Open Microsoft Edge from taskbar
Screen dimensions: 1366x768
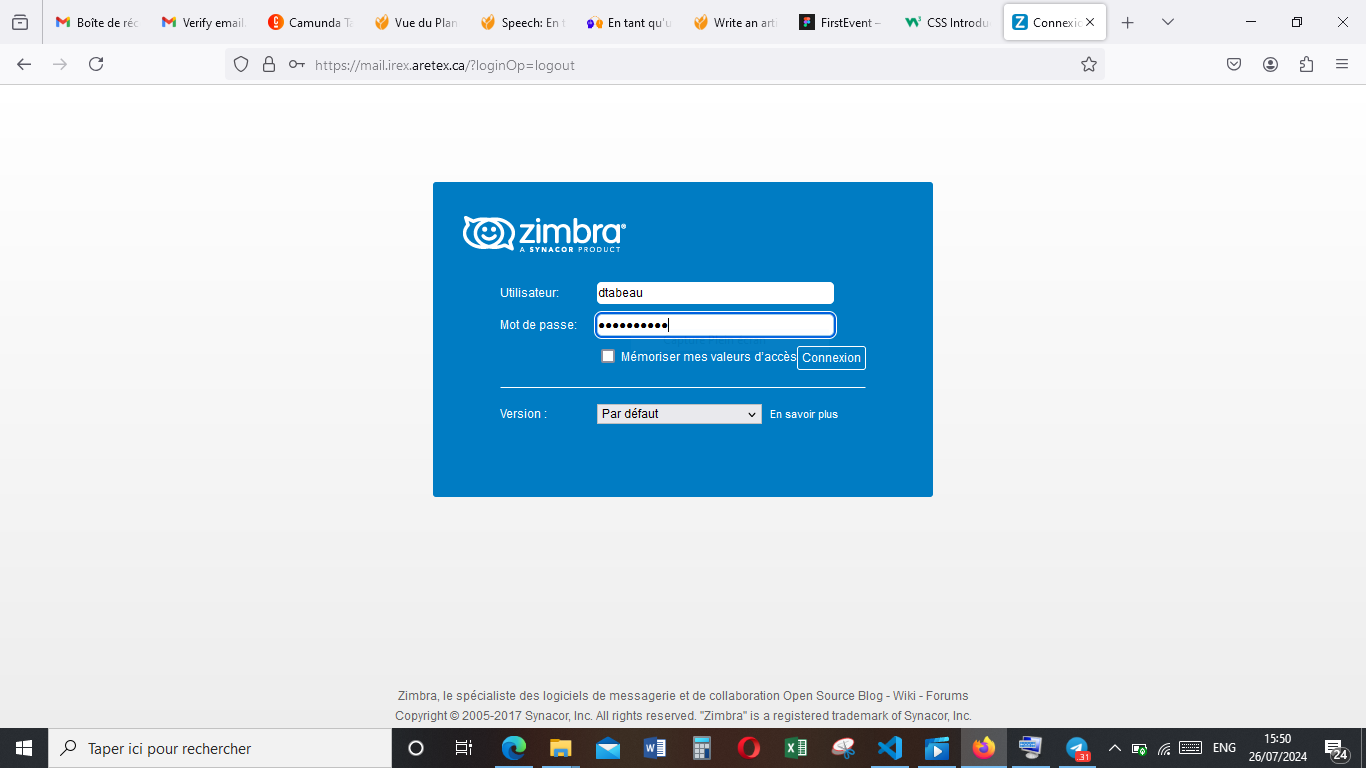click(514, 748)
